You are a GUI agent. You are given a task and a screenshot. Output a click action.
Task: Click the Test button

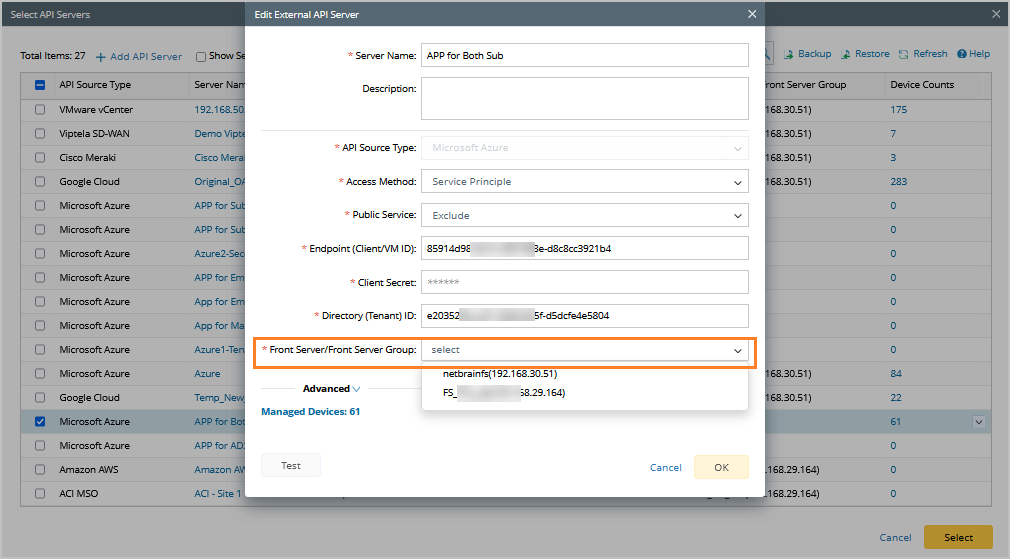pos(291,466)
